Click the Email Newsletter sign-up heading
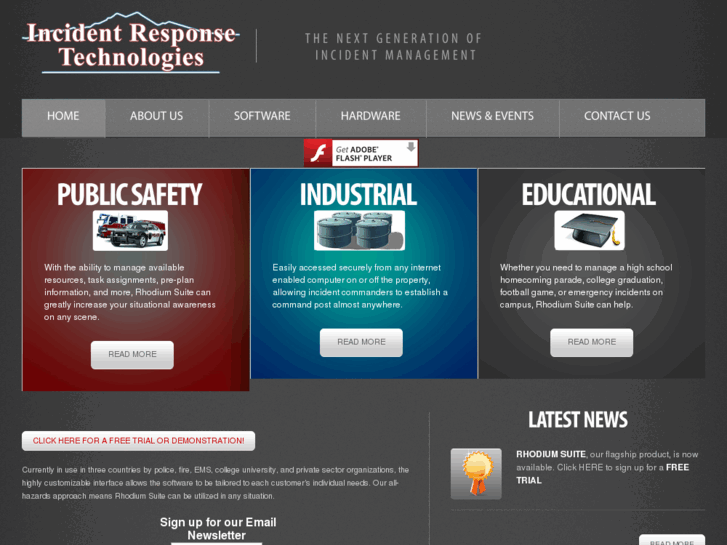Viewport: 727px width, 545px height. pos(218,529)
